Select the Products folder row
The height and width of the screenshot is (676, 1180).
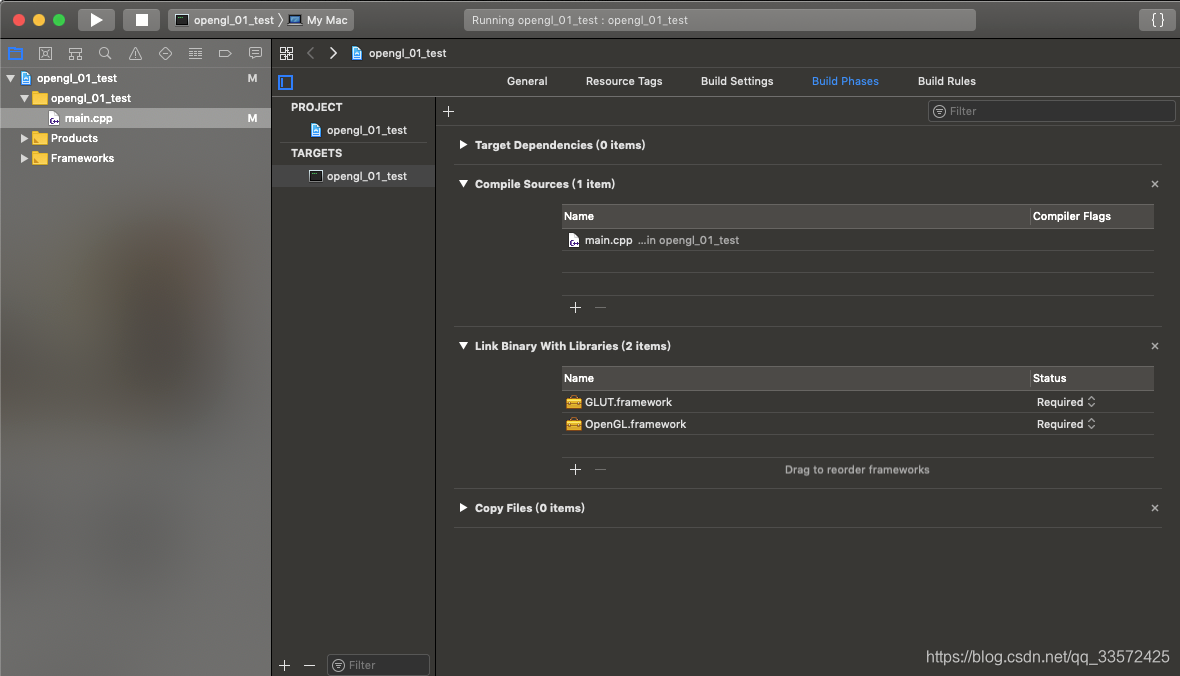point(135,139)
